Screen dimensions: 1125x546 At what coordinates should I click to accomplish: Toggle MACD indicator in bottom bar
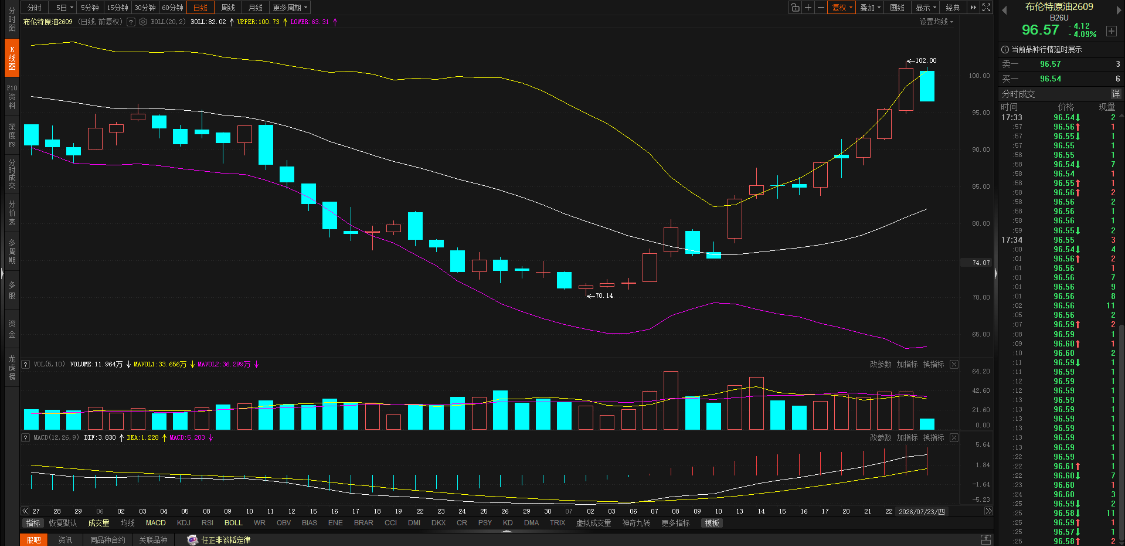156,523
